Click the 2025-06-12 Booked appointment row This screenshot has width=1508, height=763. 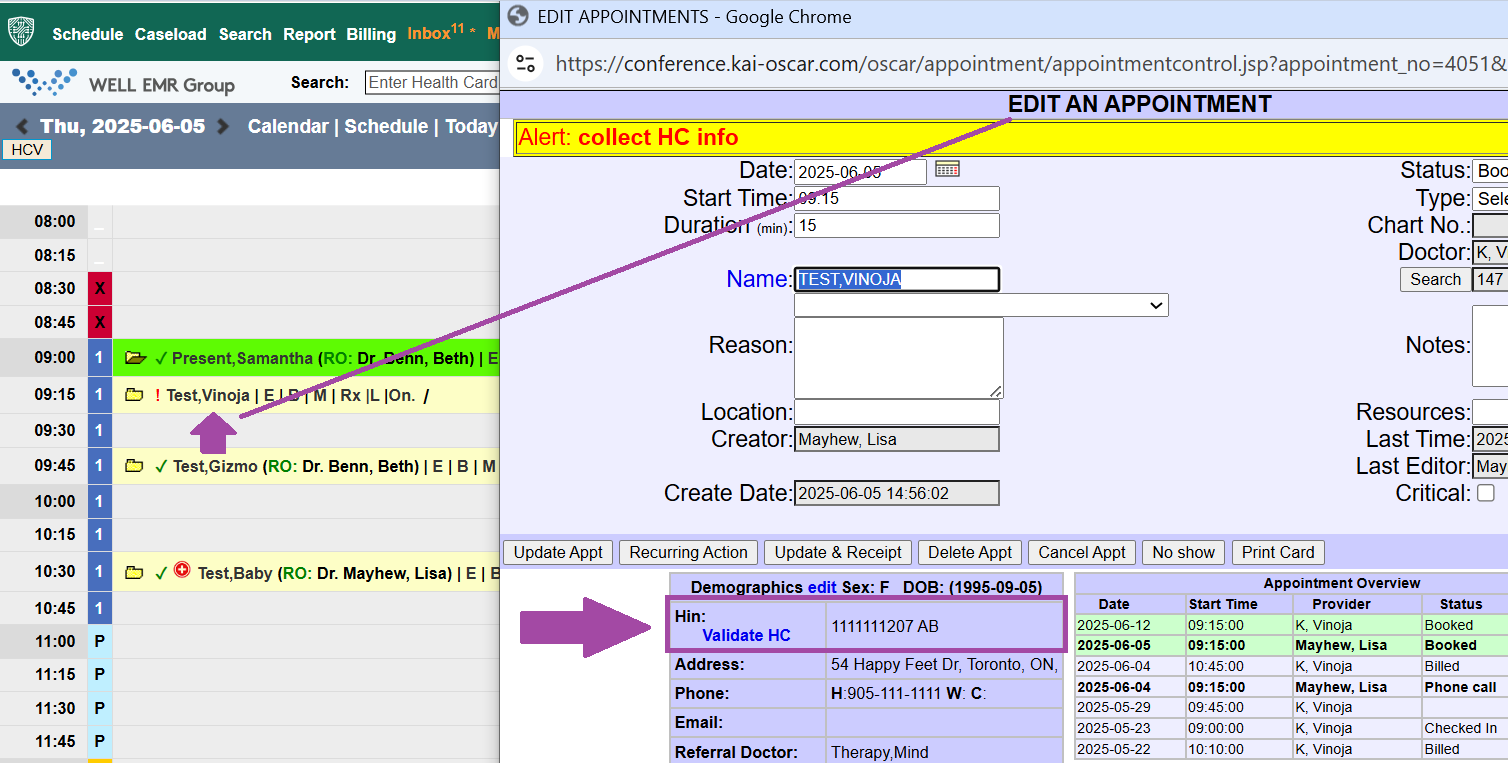click(1291, 625)
